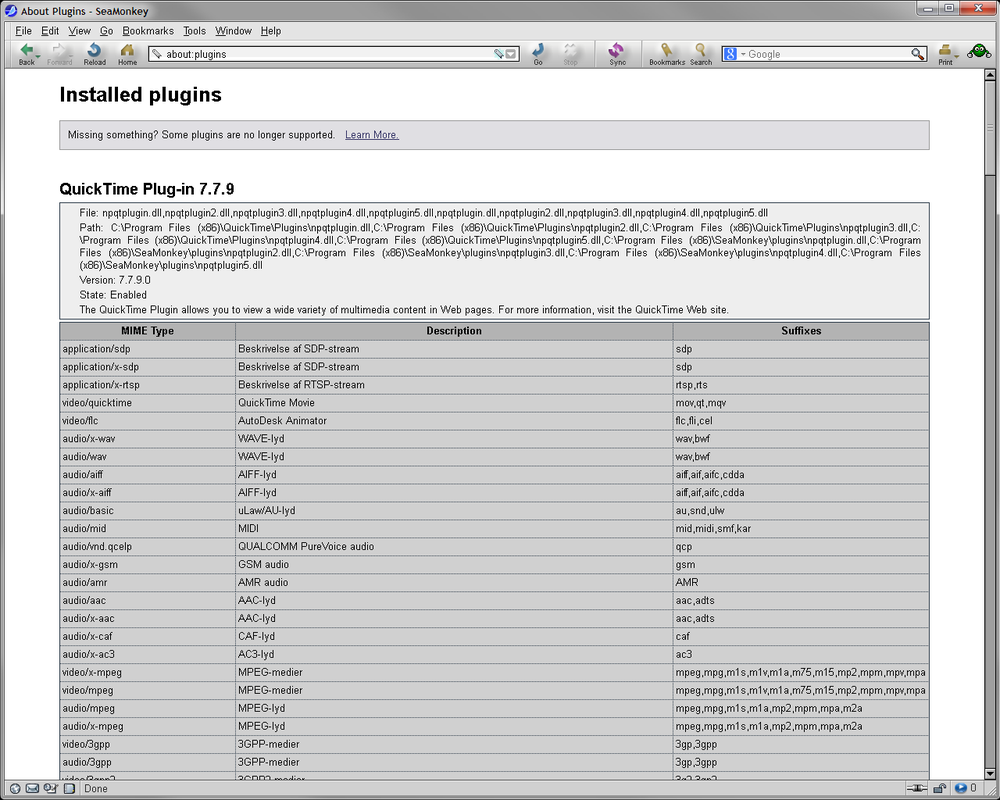Click the SeaMonkey throbber logo
Screen dimensions: 1000x800
tap(978, 52)
